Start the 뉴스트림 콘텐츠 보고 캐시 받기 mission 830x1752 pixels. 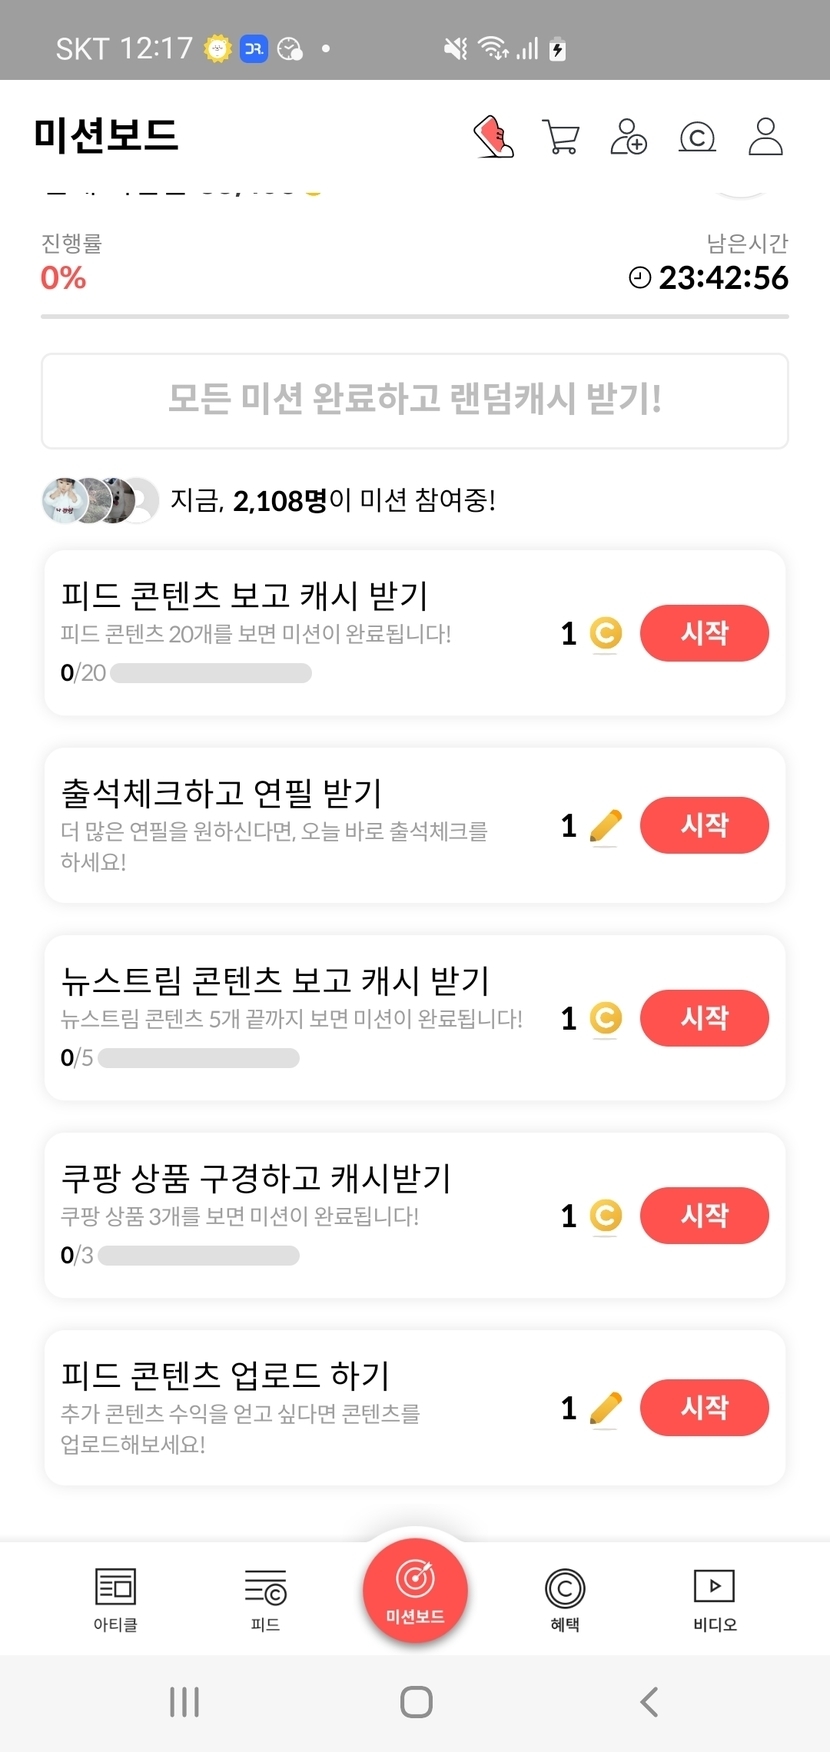coord(704,1018)
